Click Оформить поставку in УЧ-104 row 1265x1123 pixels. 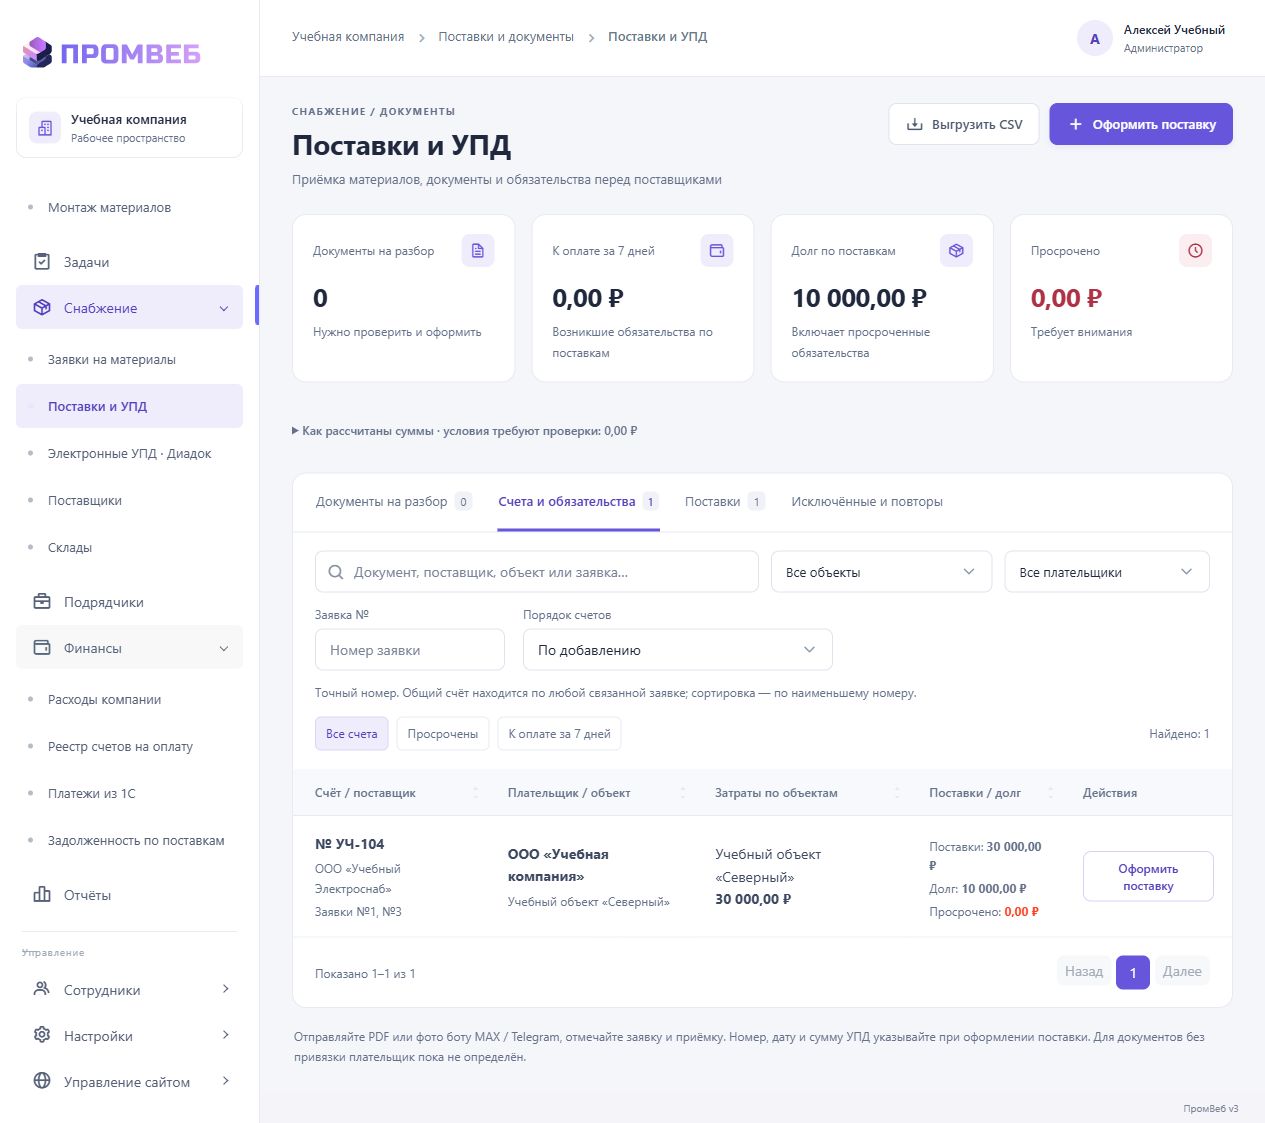coord(1148,877)
